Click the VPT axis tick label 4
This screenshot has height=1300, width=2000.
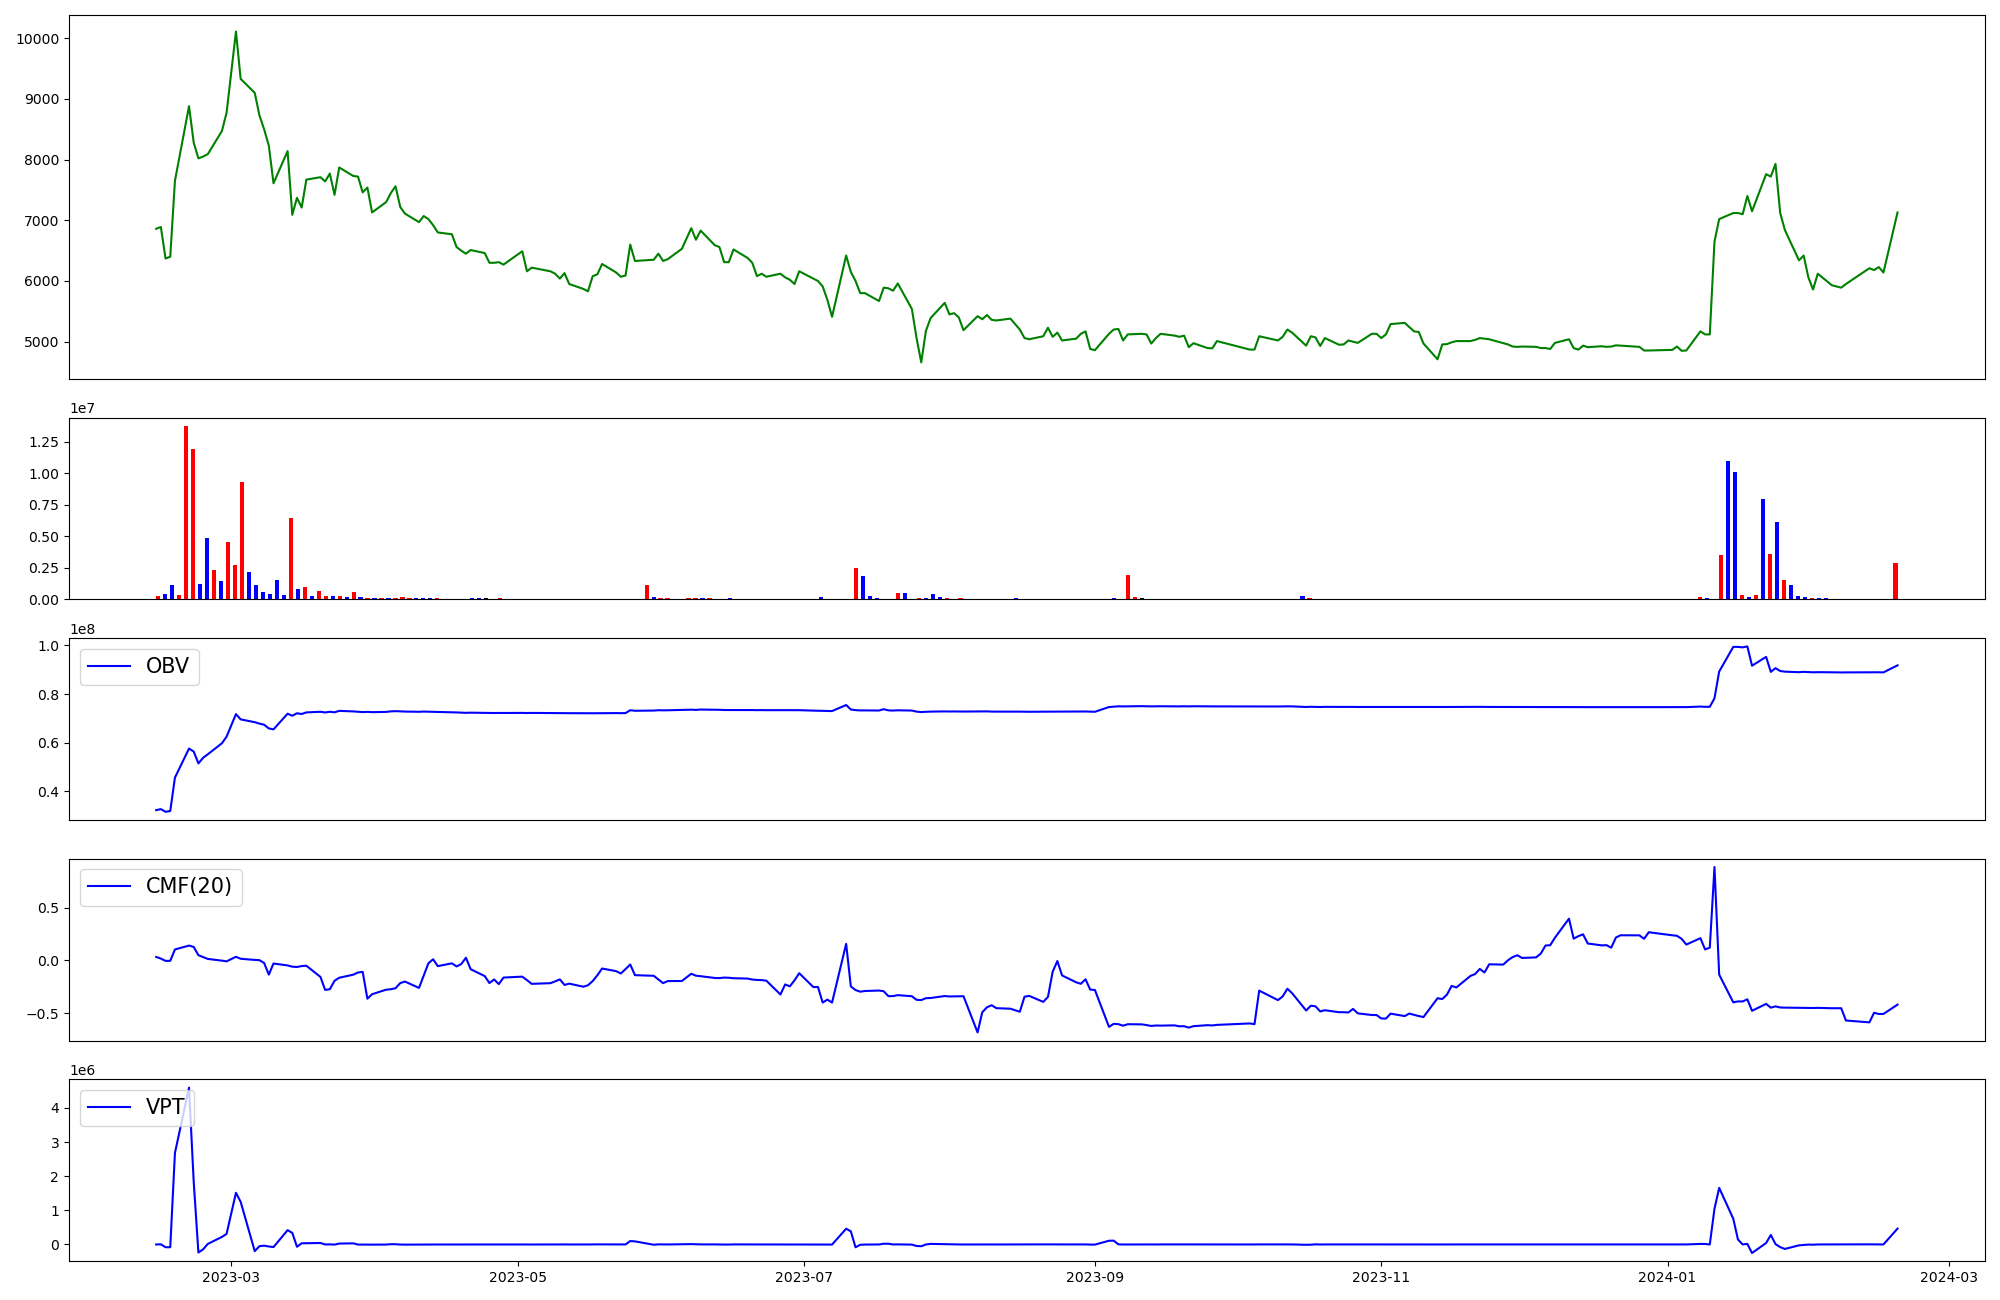[53, 1108]
